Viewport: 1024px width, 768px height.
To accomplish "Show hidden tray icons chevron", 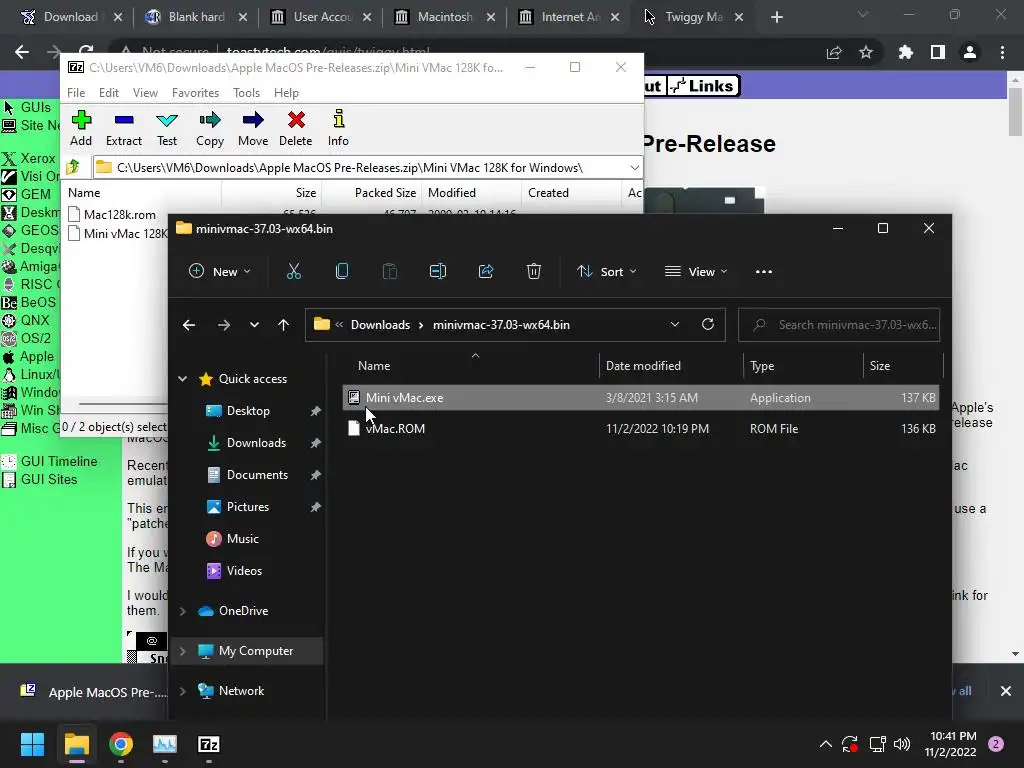I will pos(825,744).
